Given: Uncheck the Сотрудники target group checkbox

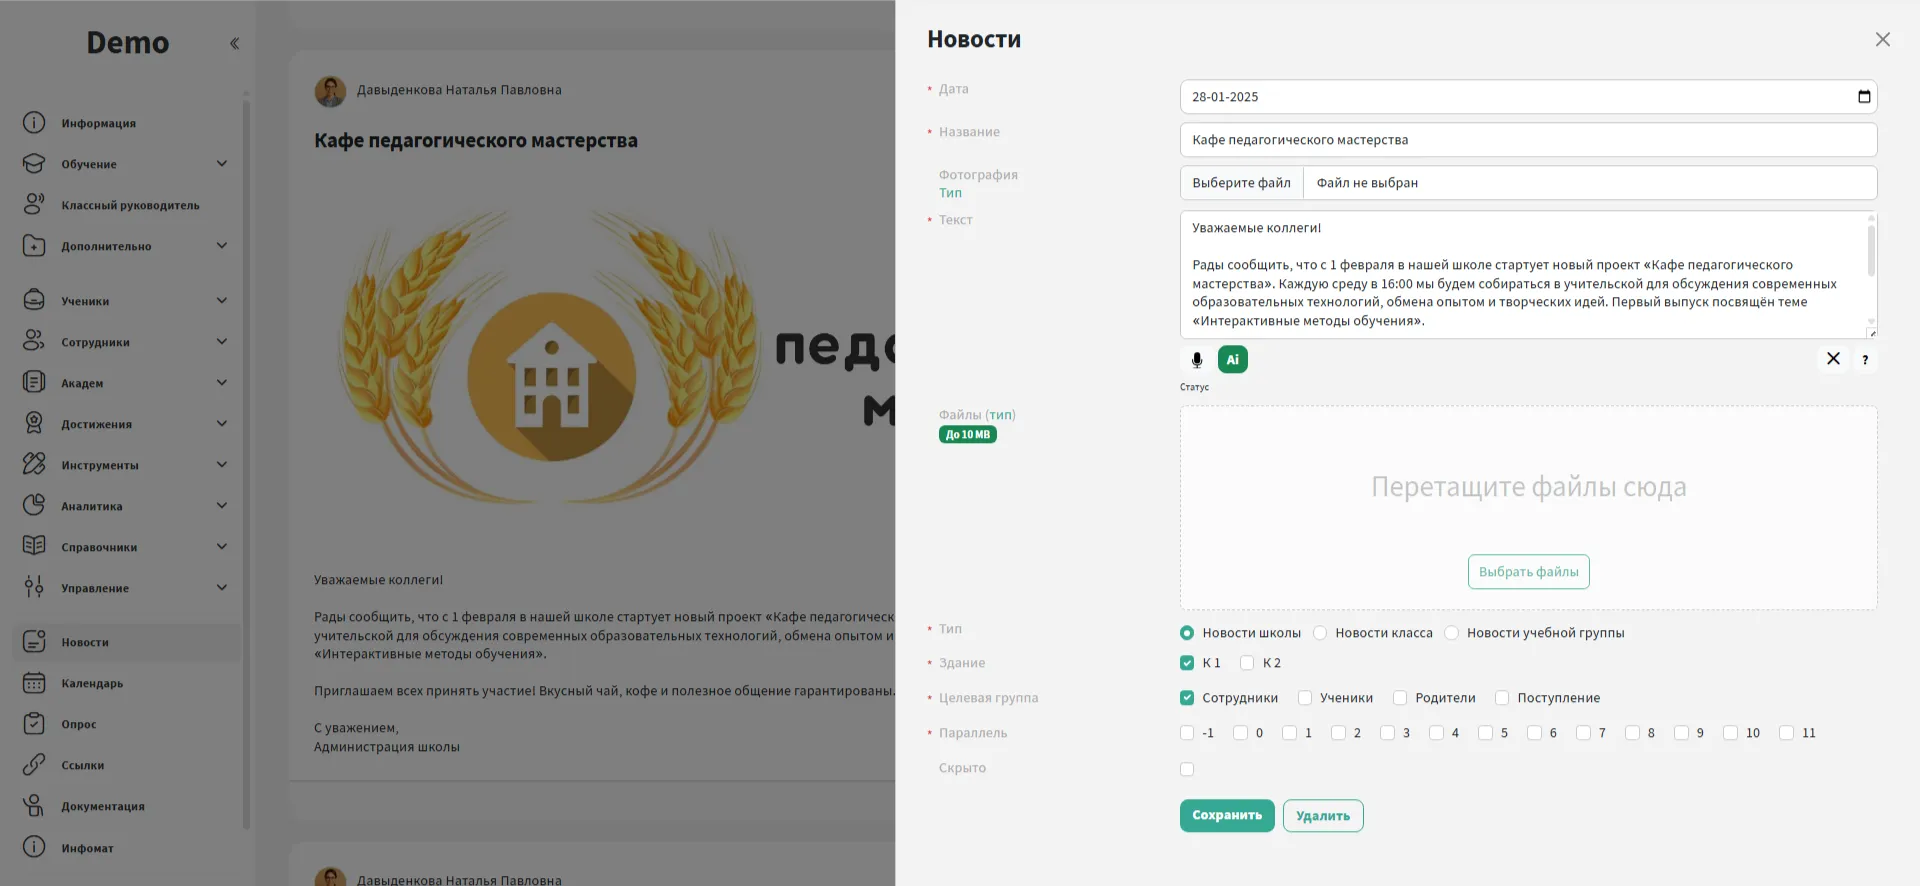Looking at the screenshot, I should click(x=1187, y=698).
